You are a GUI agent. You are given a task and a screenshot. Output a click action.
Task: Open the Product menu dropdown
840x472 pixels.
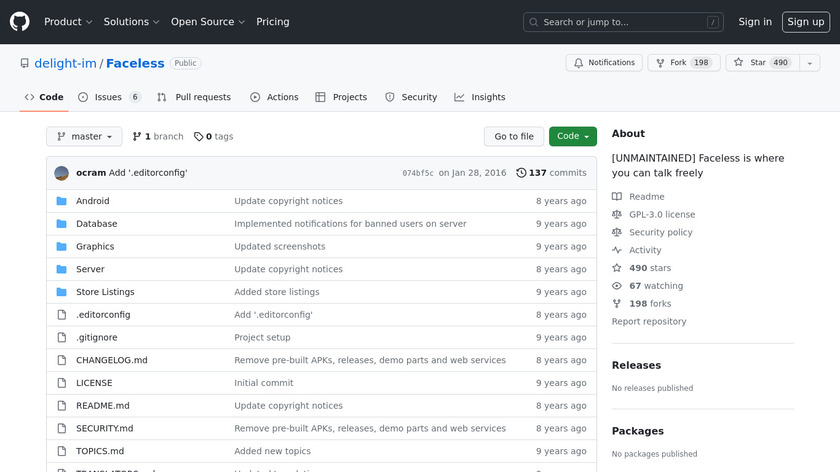click(68, 22)
